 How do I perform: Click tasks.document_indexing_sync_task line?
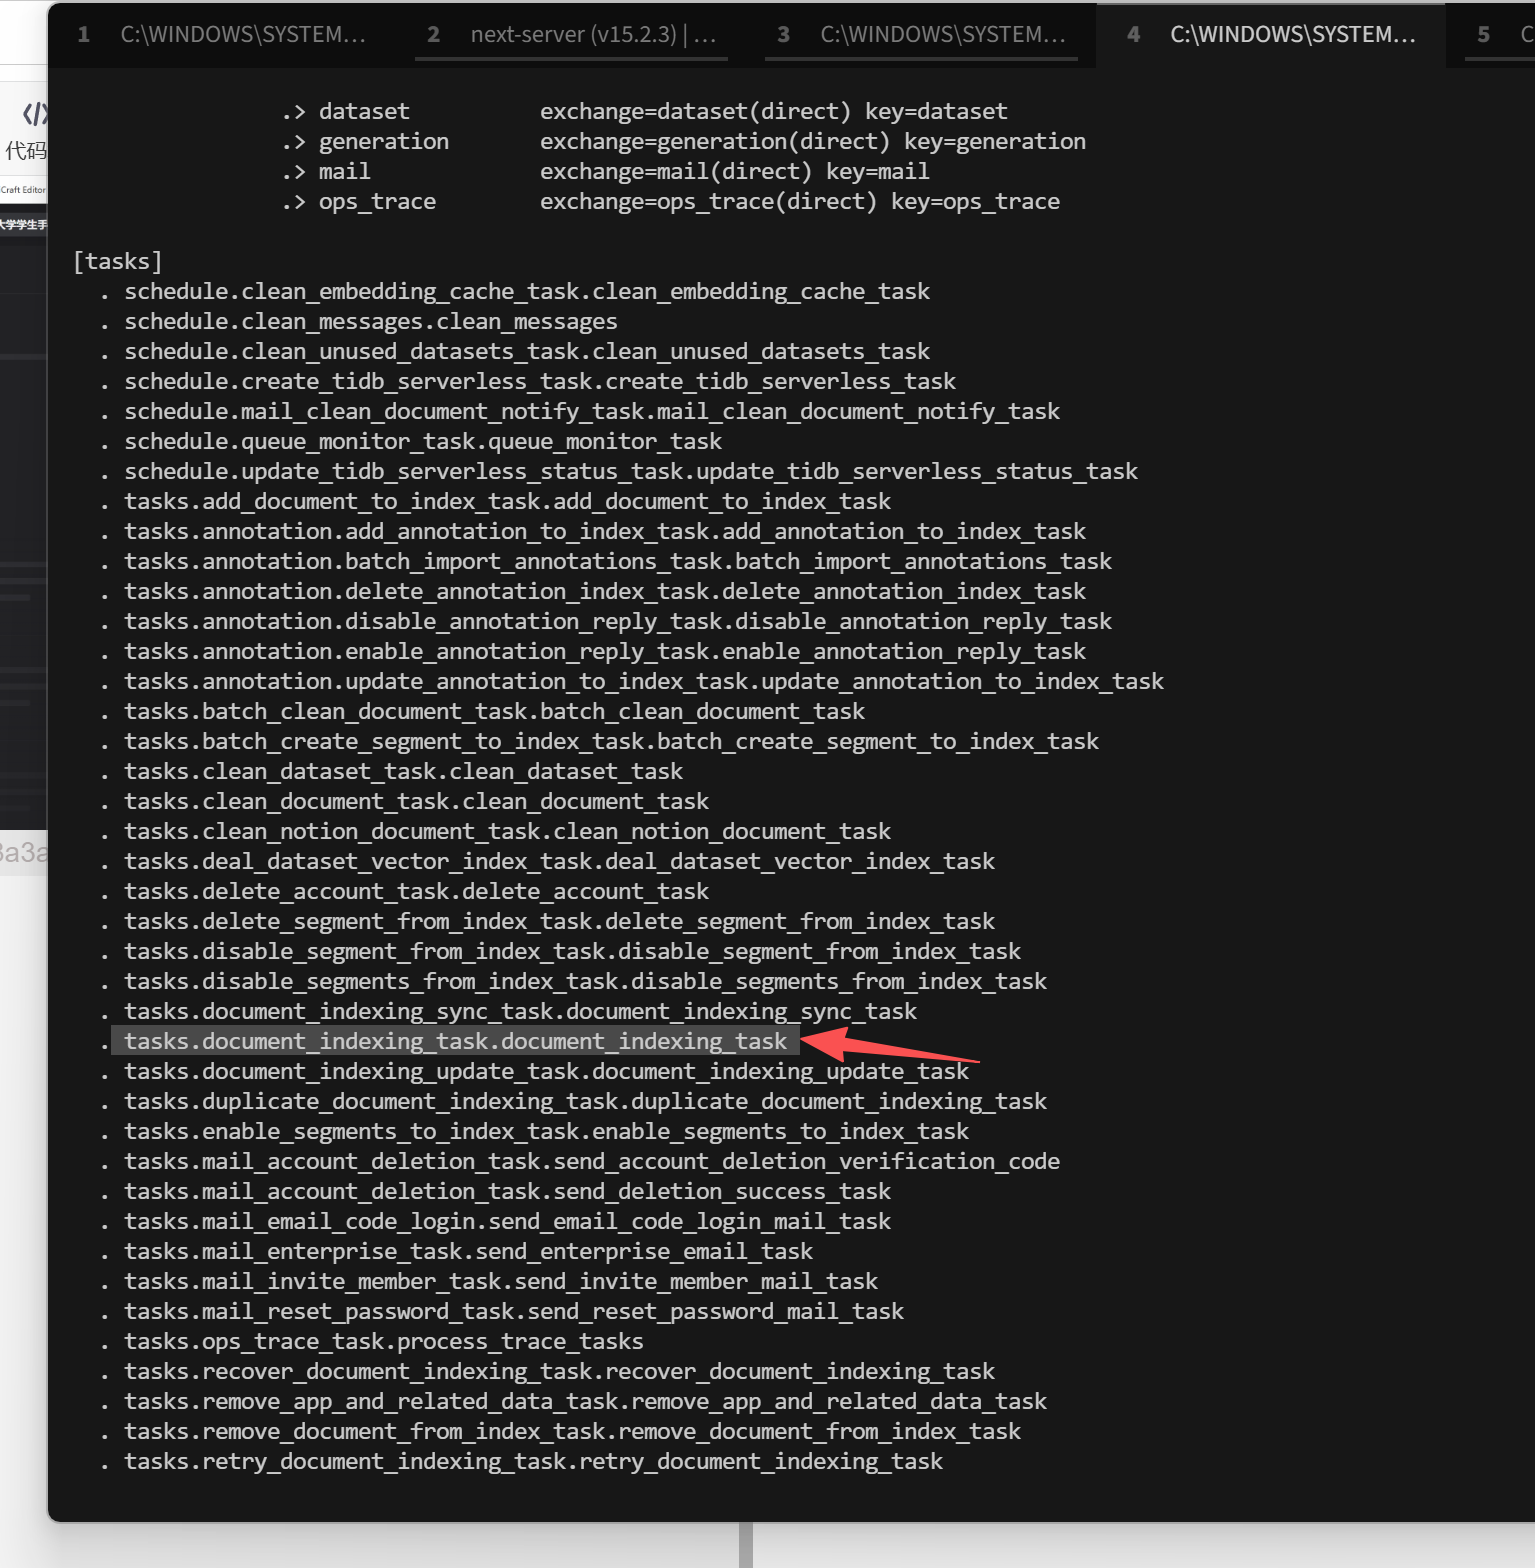[520, 1011]
